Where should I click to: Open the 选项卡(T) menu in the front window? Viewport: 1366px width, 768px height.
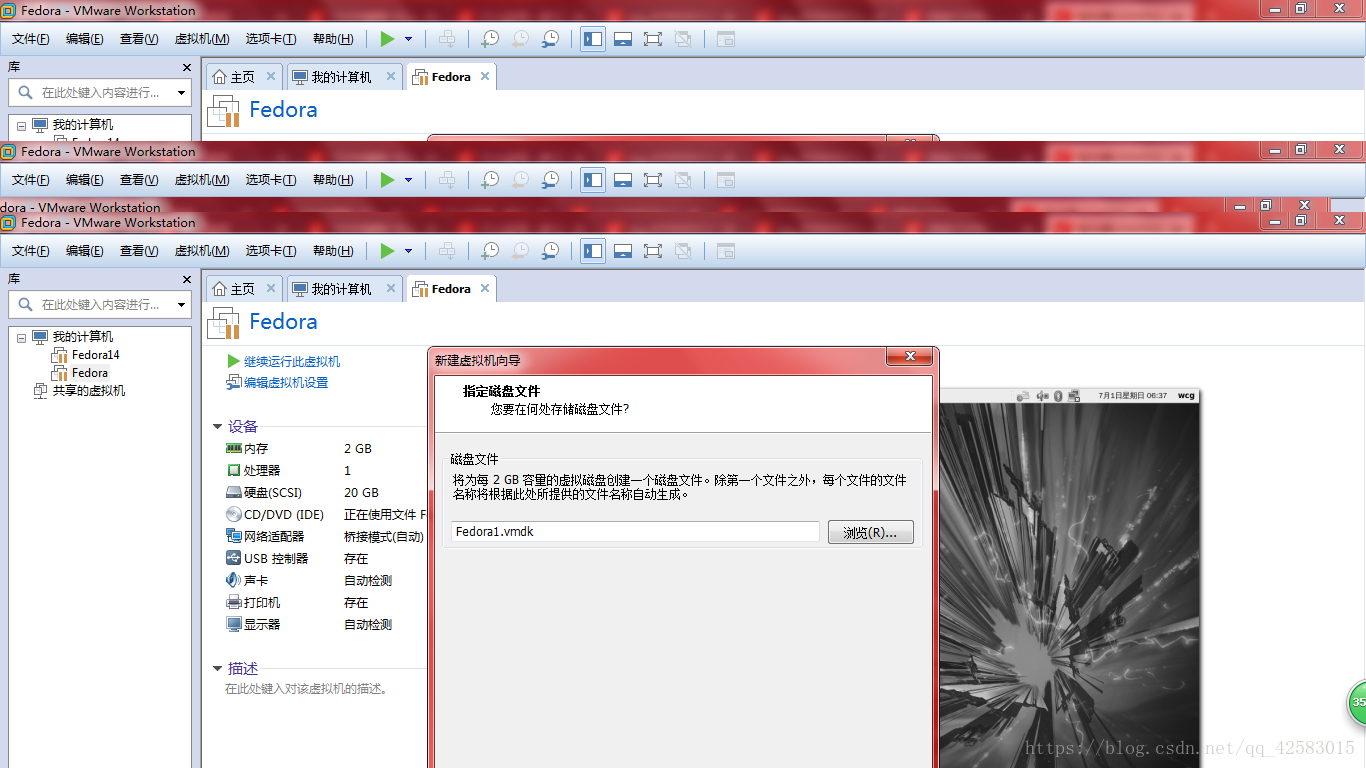pyautogui.click(x=271, y=251)
